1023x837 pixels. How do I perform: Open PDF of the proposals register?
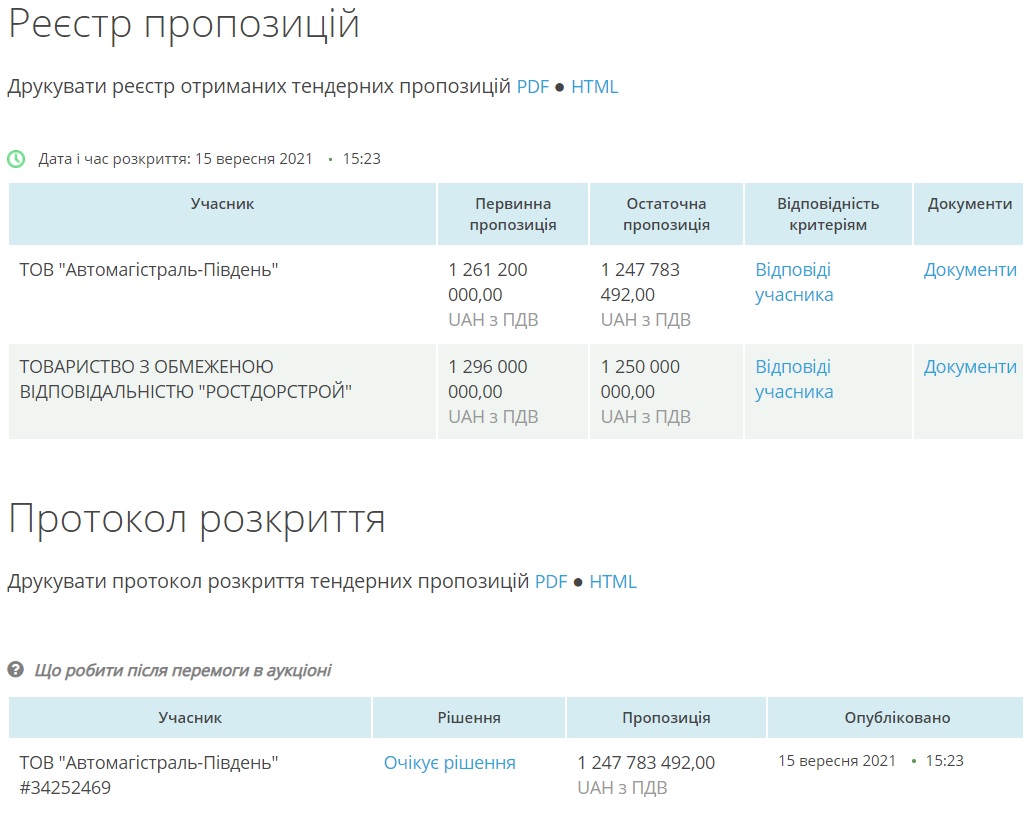[x=532, y=87]
